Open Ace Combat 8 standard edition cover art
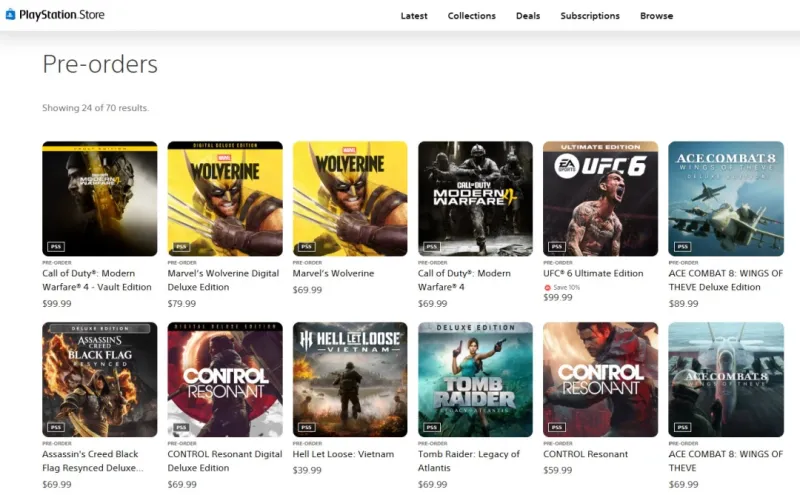The height and width of the screenshot is (495, 800). pos(726,379)
